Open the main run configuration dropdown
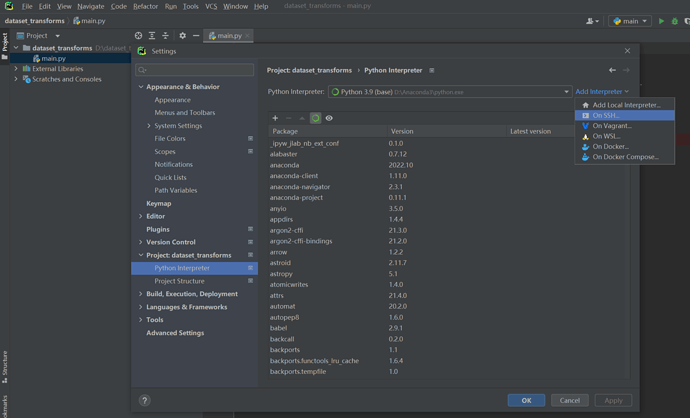This screenshot has height=418, width=690. pos(630,21)
